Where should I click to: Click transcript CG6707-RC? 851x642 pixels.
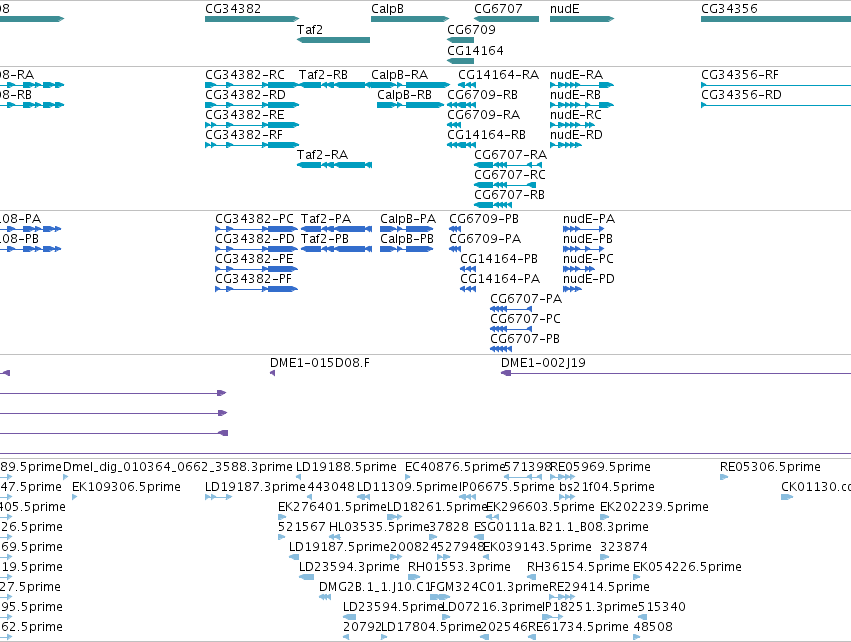click(x=510, y=175)
